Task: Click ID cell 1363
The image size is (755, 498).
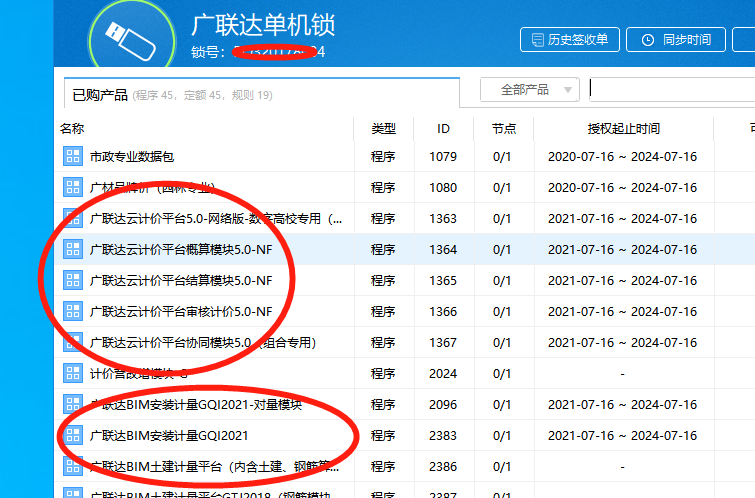Action: tap(443, 219)
